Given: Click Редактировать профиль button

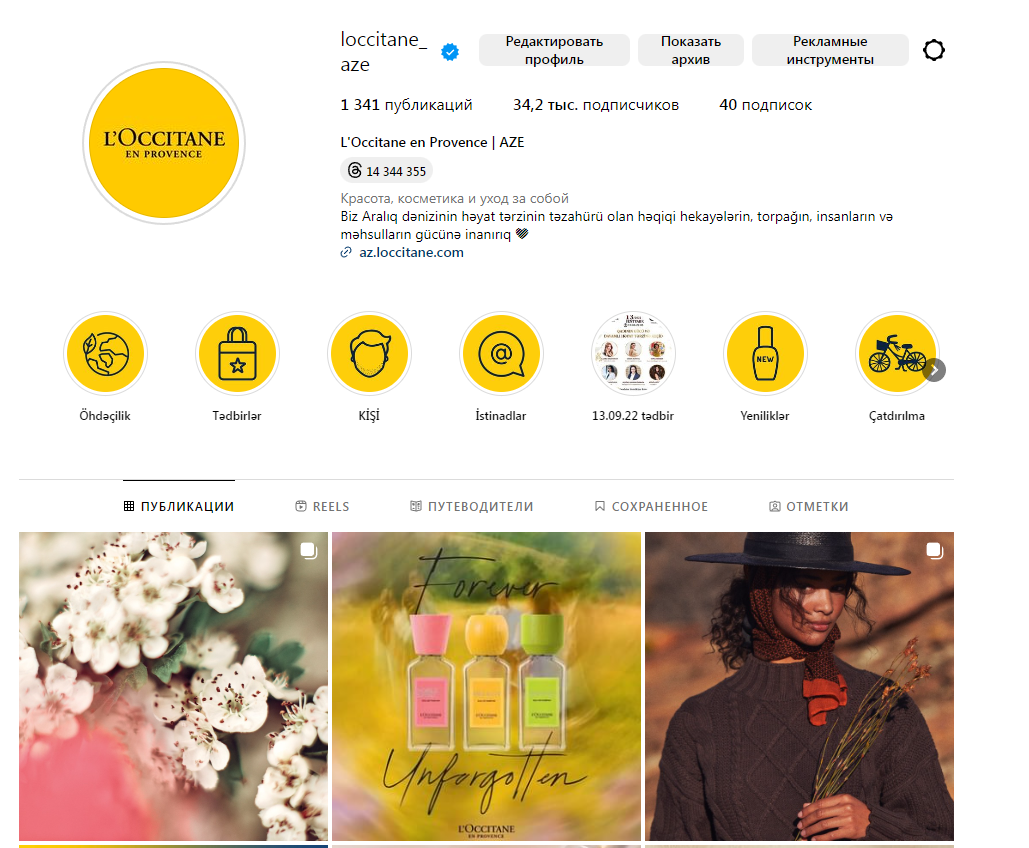Looking at the screenshot, I should point(554,50).
